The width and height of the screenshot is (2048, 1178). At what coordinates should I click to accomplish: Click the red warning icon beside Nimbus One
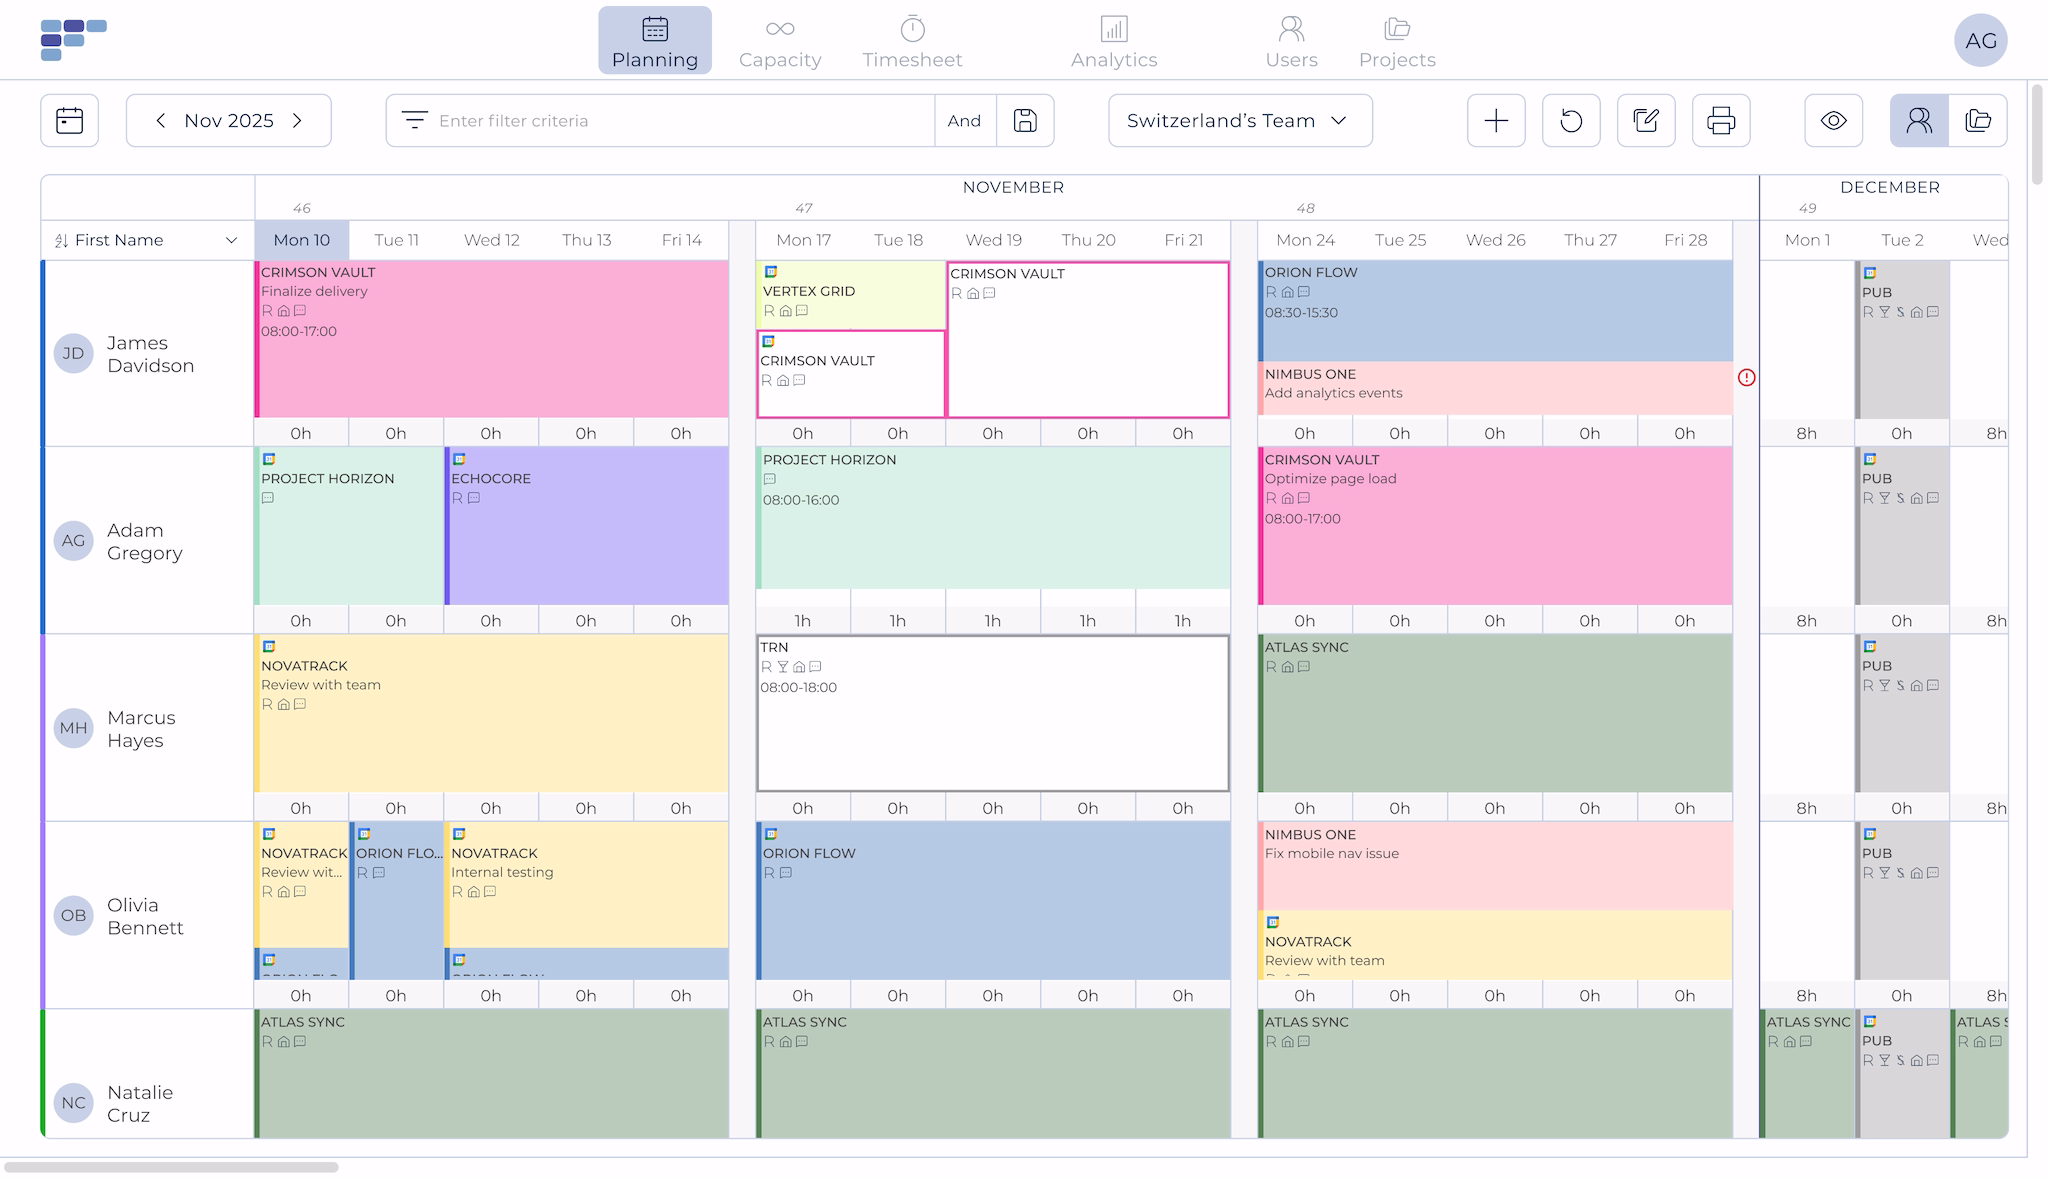pyautogui.click(x=1746, y=377)
